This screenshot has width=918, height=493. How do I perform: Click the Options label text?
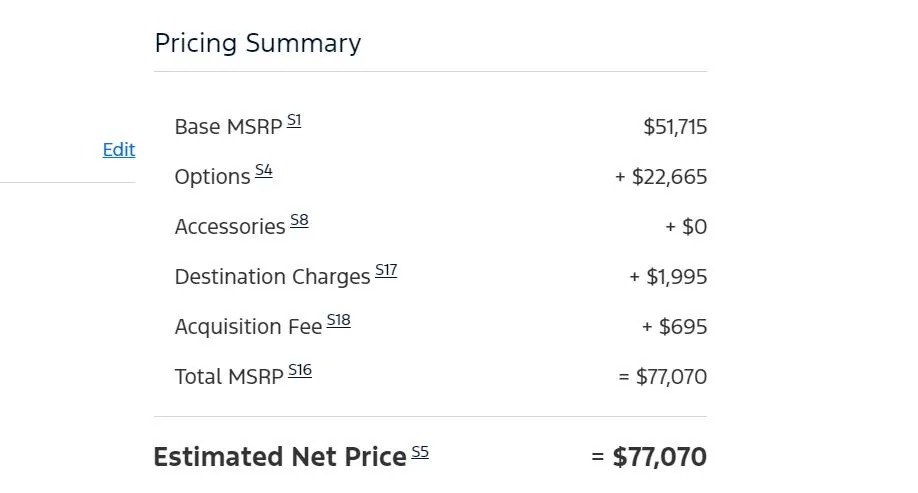(x=212, y=177)
